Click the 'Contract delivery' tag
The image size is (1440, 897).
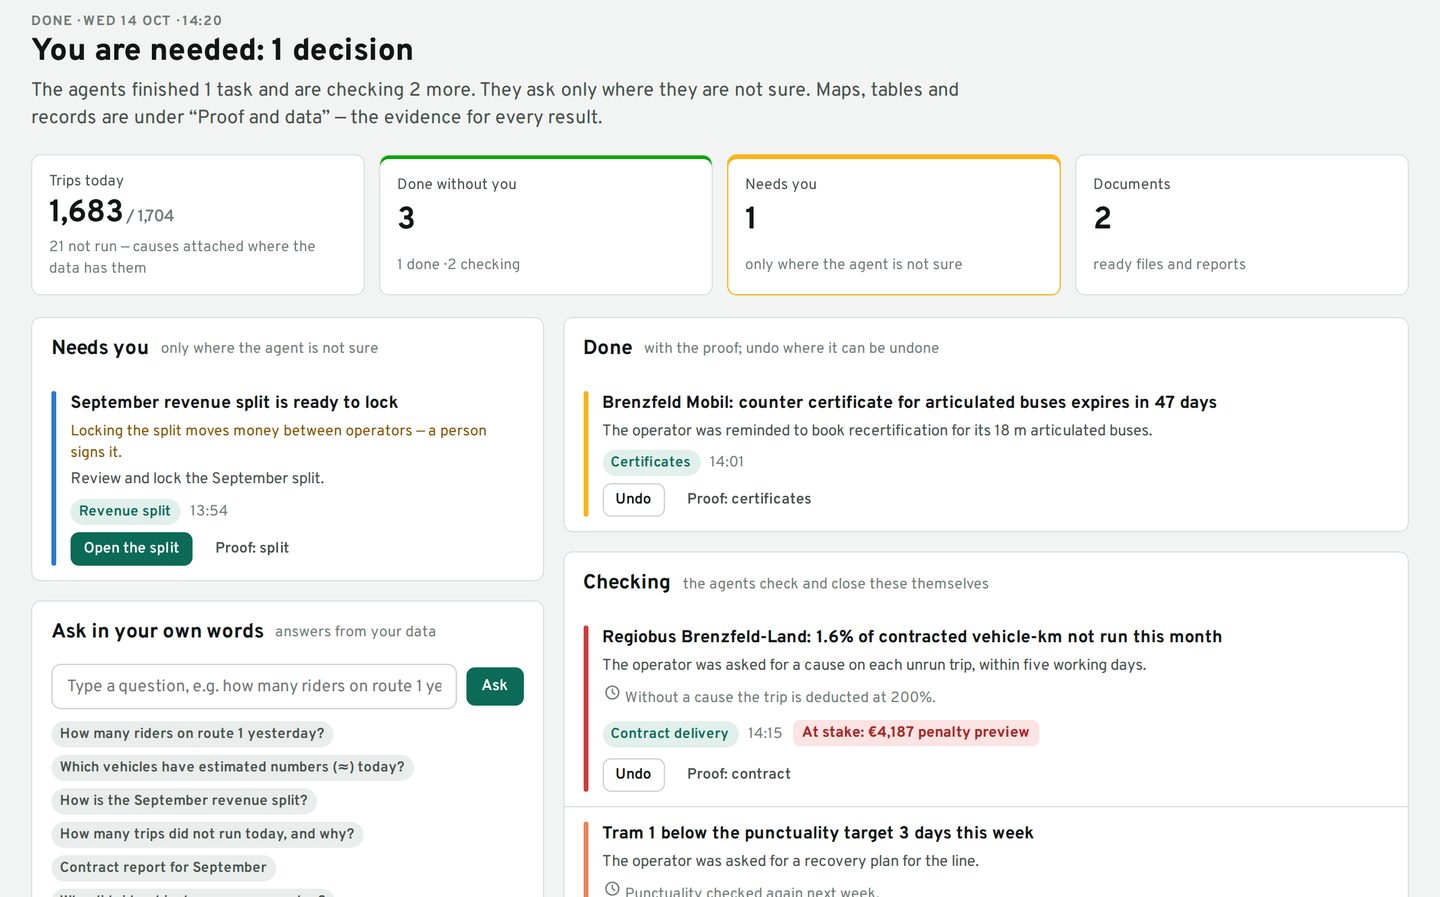pos(670,734)
